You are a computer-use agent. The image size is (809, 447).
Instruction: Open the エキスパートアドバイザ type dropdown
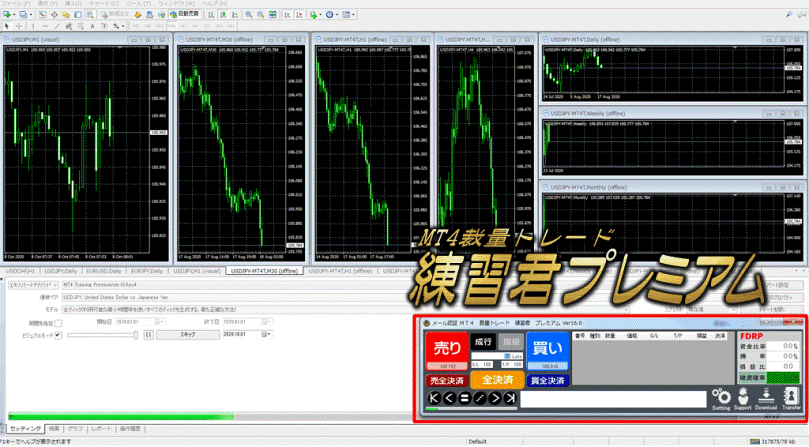[55, 285]
